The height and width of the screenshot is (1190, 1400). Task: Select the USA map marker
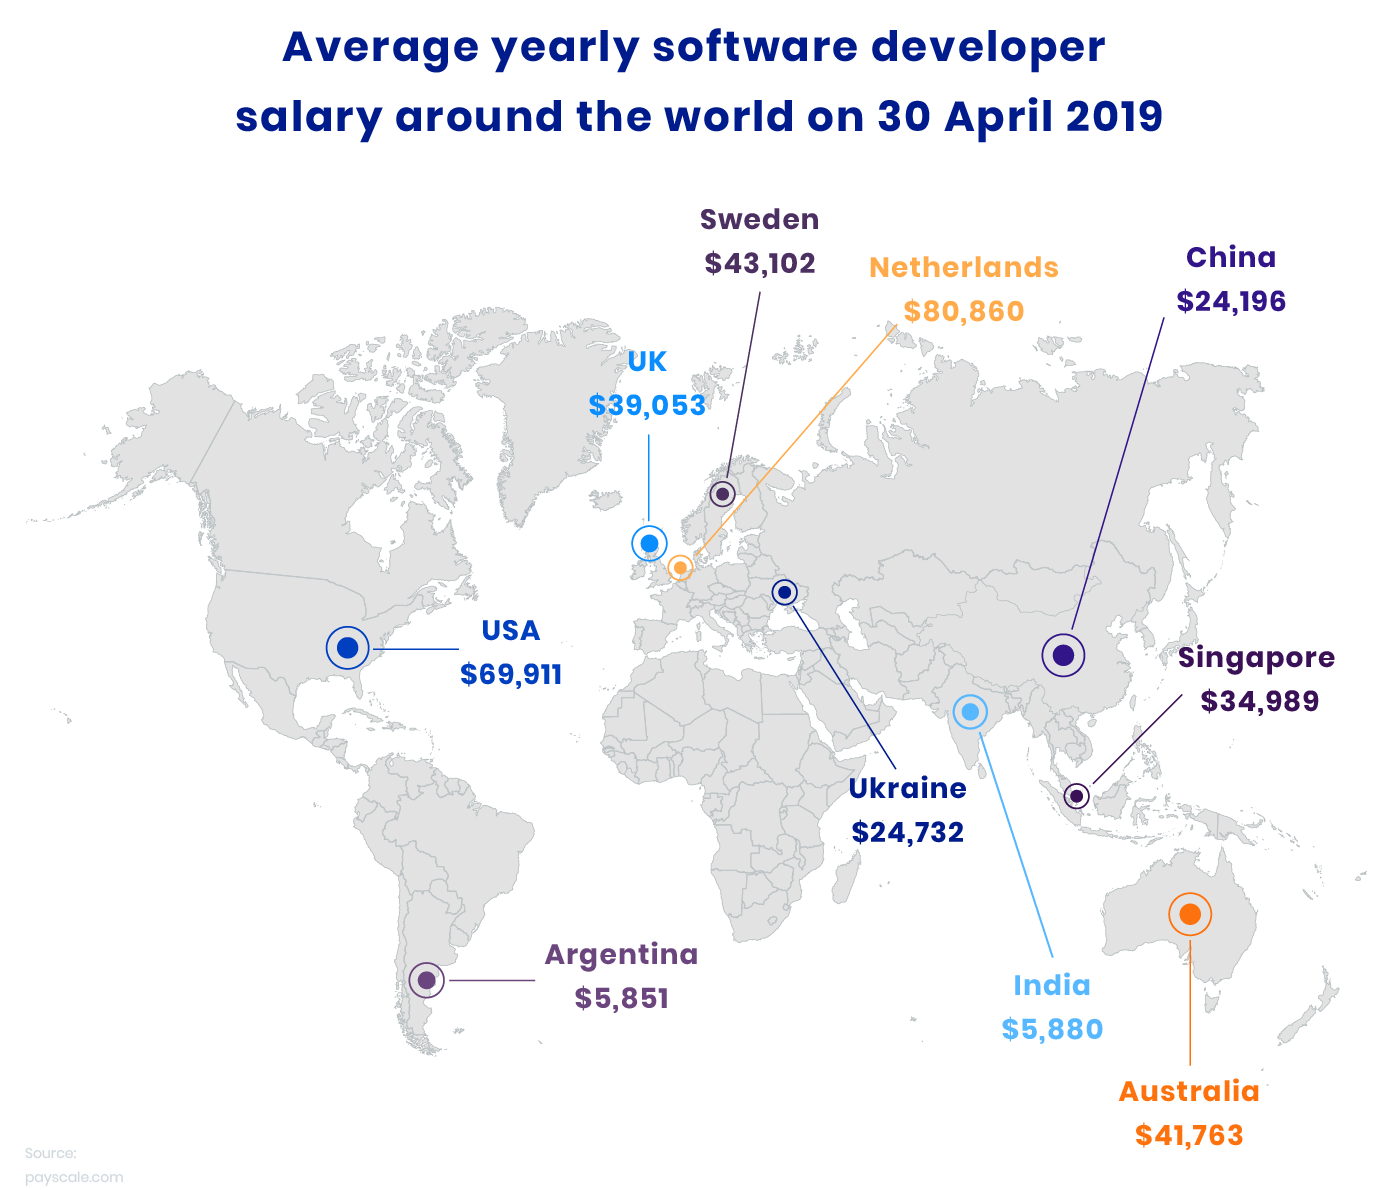[346, 649]
